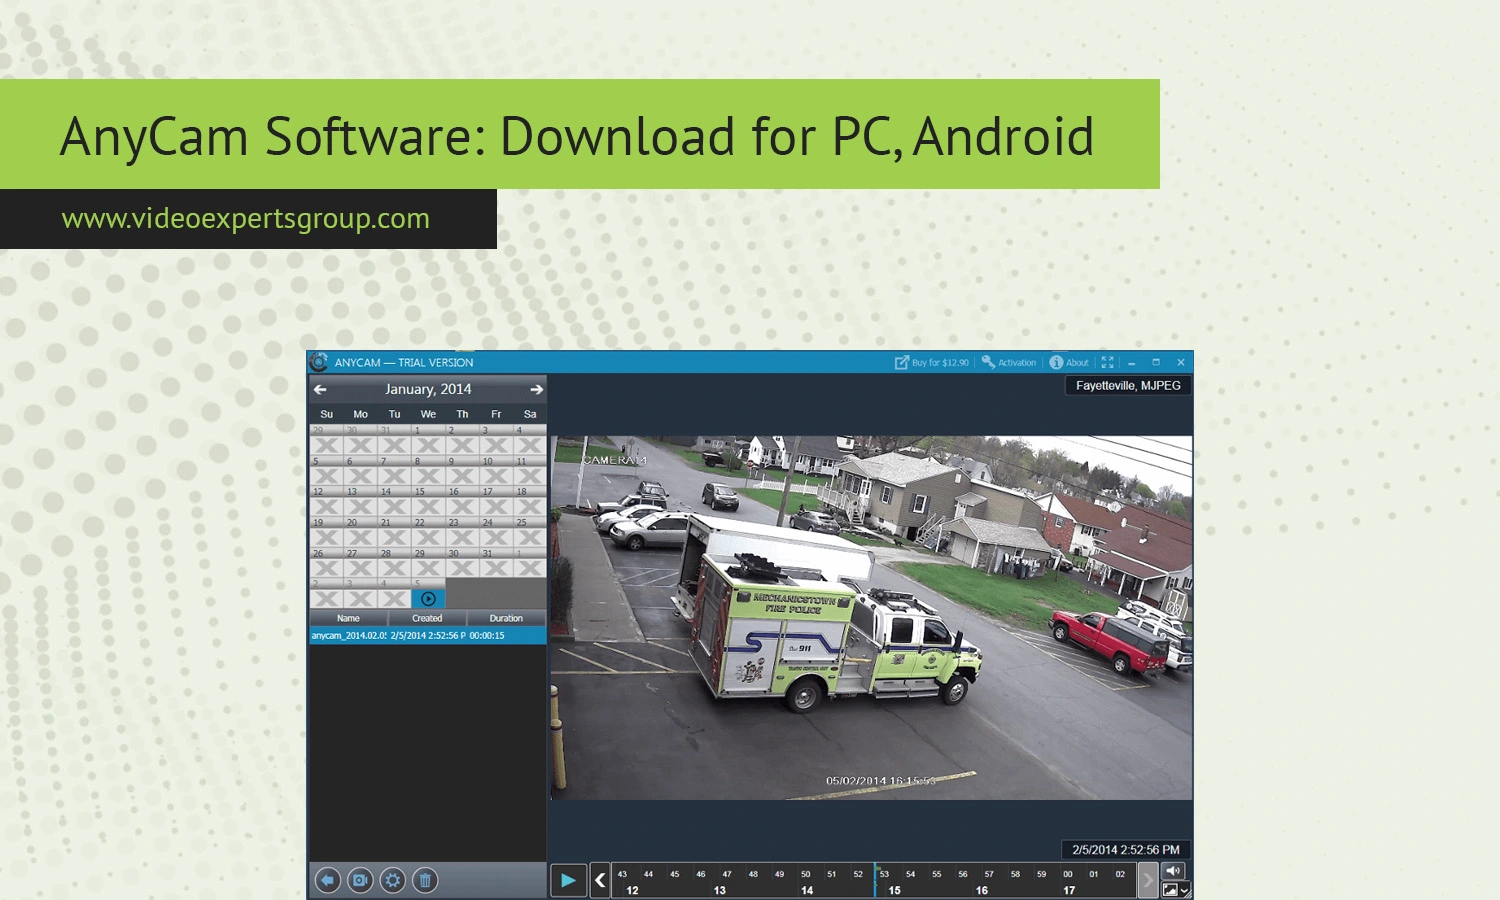Viewport: 1500px width, 900px height.
Task: Play the selected recording
Action: click(x=568, y=880)
